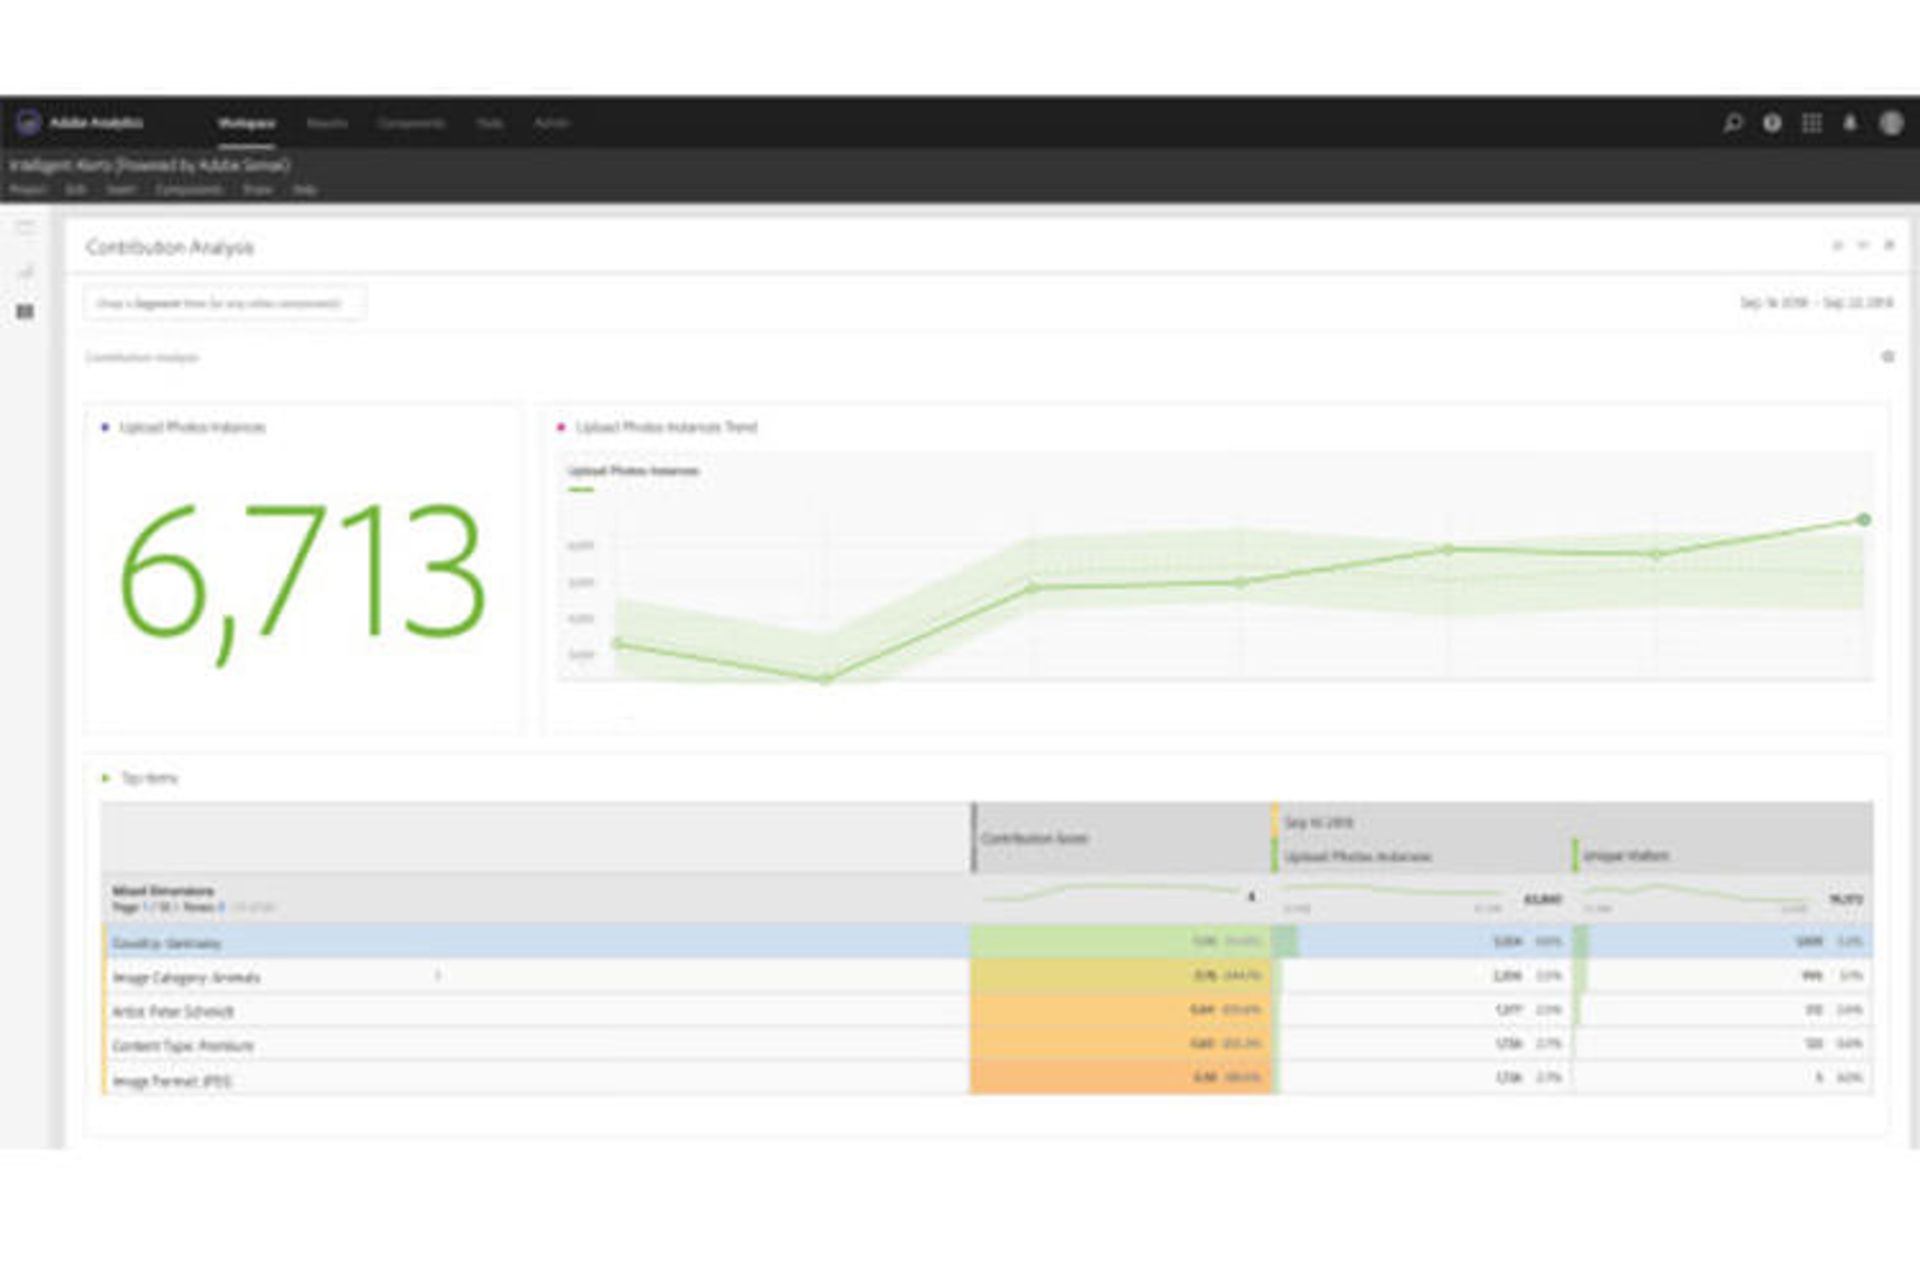Open the Help question-mark icon
1920x1280 pixels.
point(1771,122)
